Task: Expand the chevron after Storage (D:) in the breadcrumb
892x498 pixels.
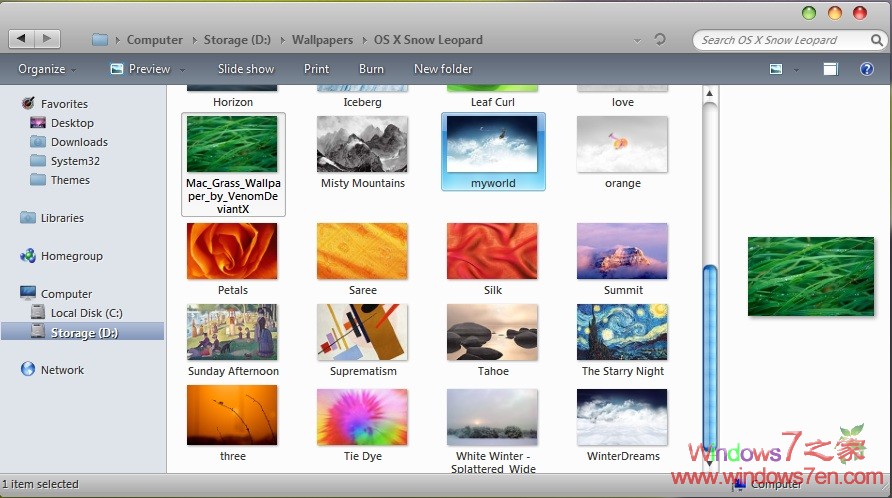Action: click(x=282, y=40)
